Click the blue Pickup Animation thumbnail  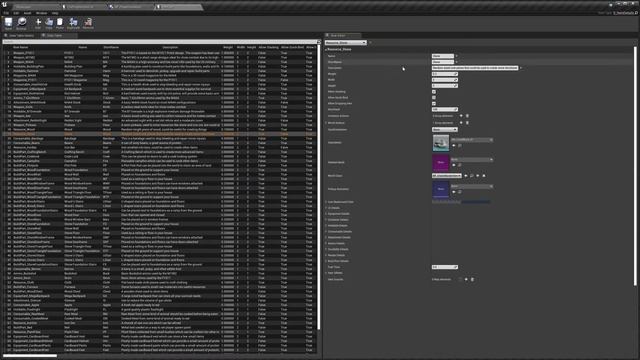tap(441, 189)
